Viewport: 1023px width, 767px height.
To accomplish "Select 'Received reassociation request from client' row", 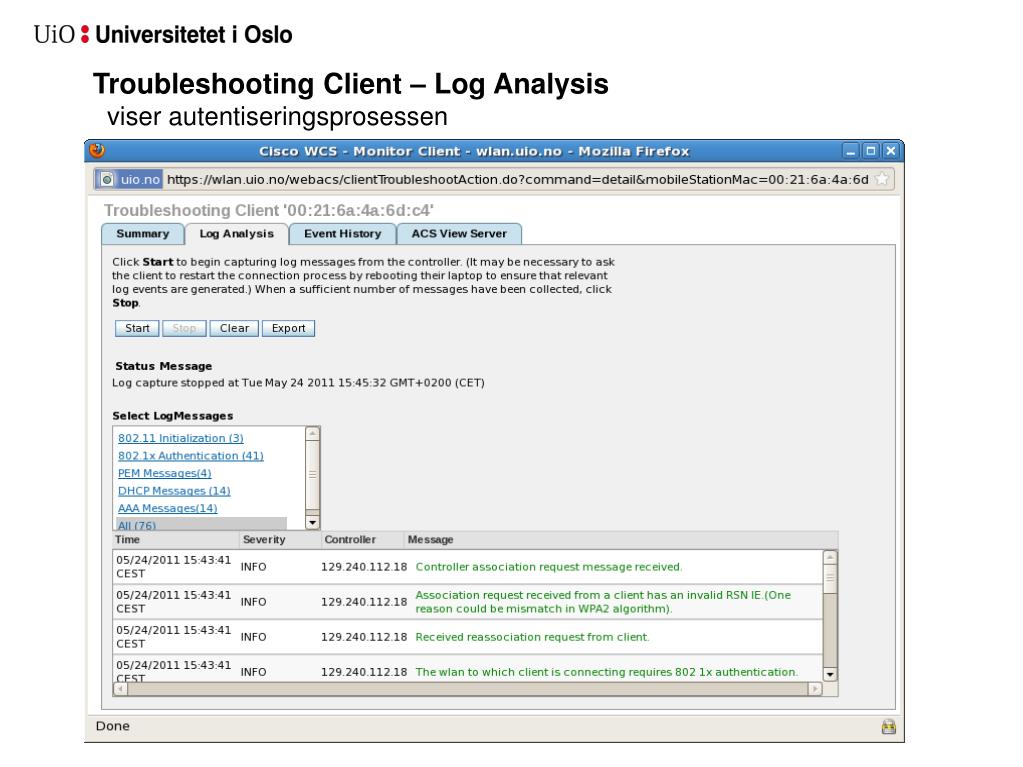I will 467,637.
